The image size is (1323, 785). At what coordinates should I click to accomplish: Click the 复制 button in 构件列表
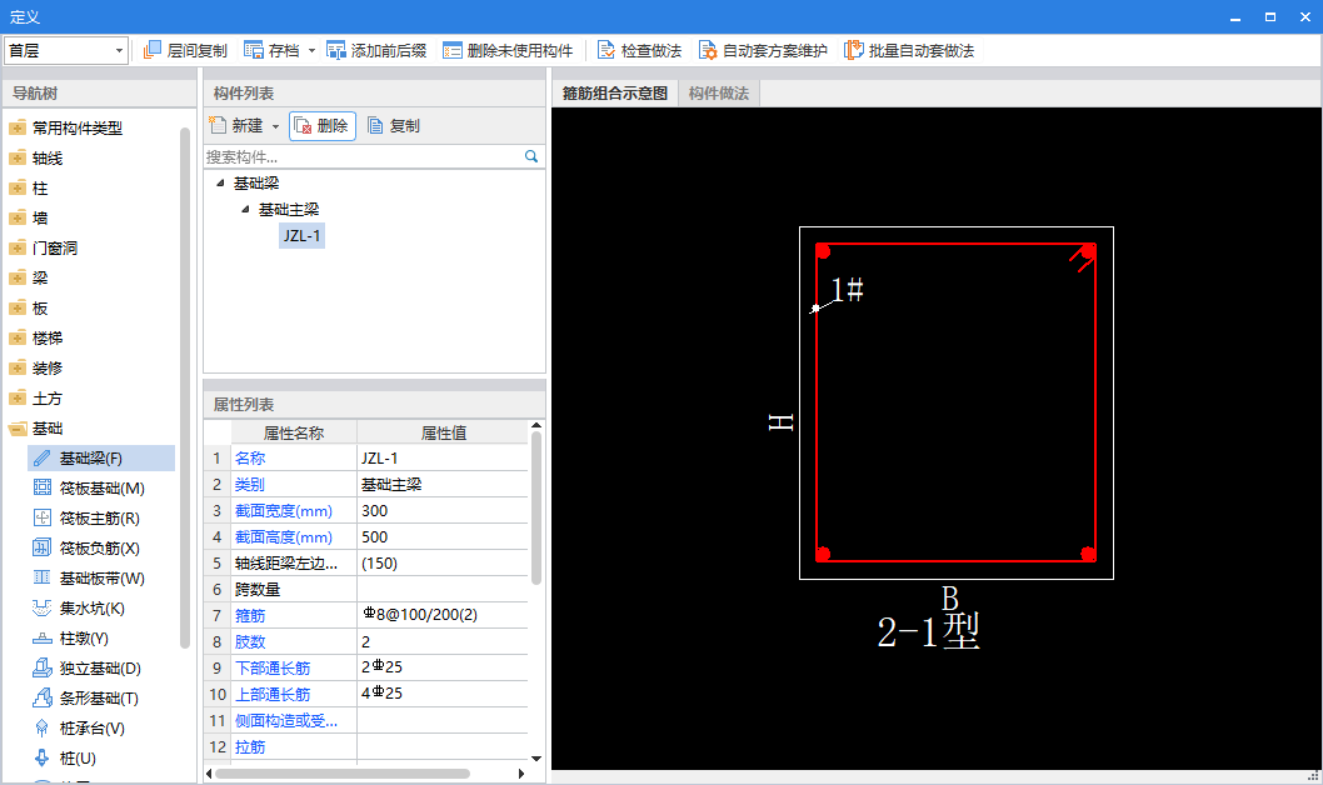[x=394, y=126]
